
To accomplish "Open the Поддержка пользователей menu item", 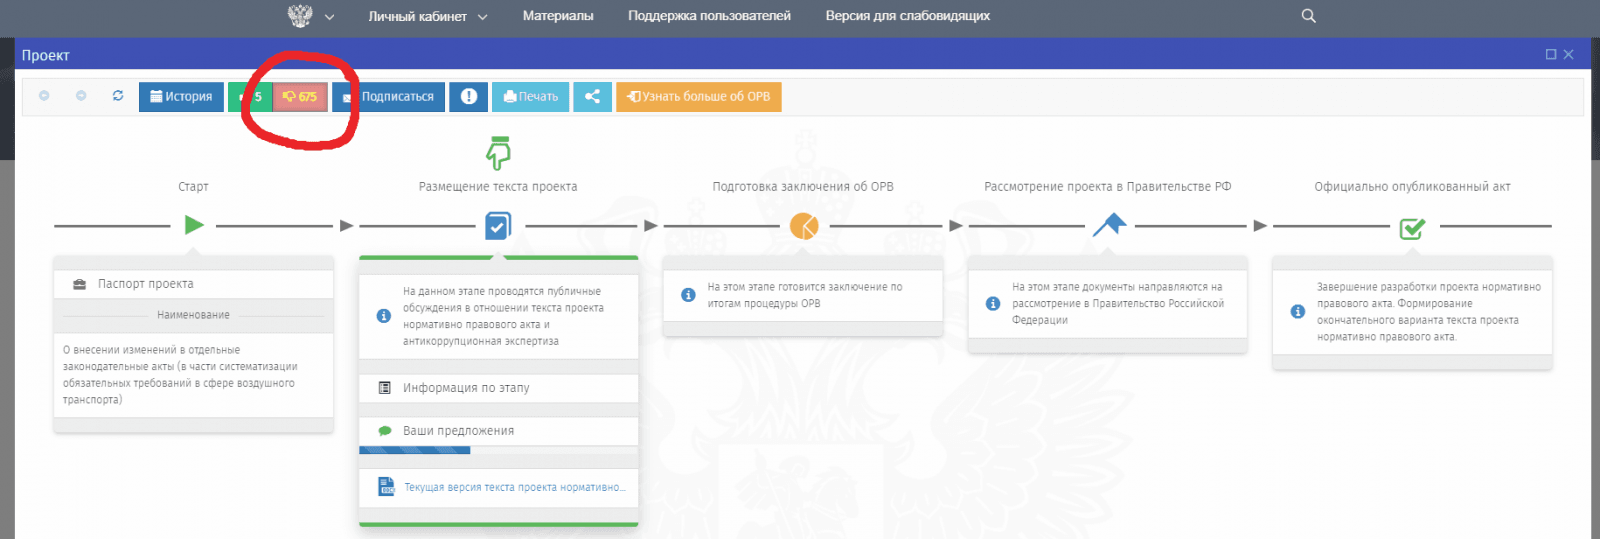I will (709, 16).
